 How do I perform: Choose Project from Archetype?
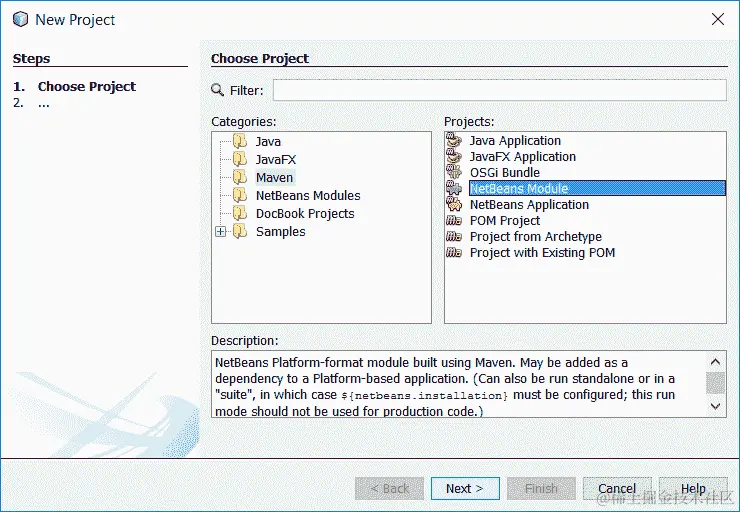[536, 237]
